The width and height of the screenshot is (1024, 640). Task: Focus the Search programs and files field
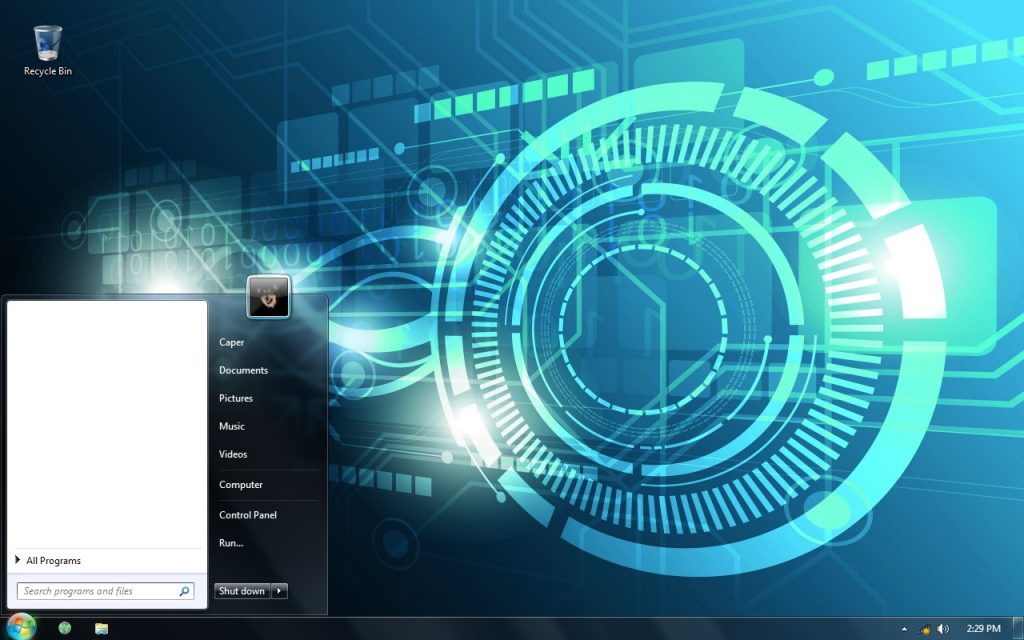point(98,591)
